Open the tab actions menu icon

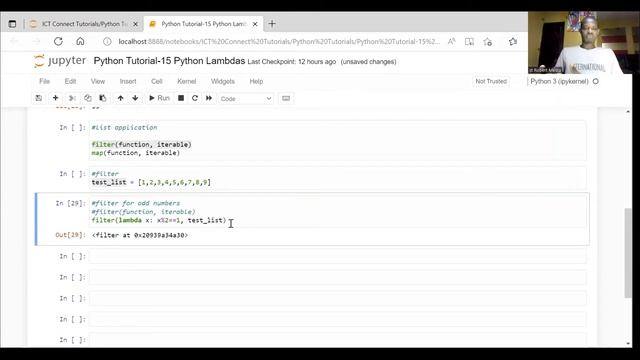[x=12, y=24]
